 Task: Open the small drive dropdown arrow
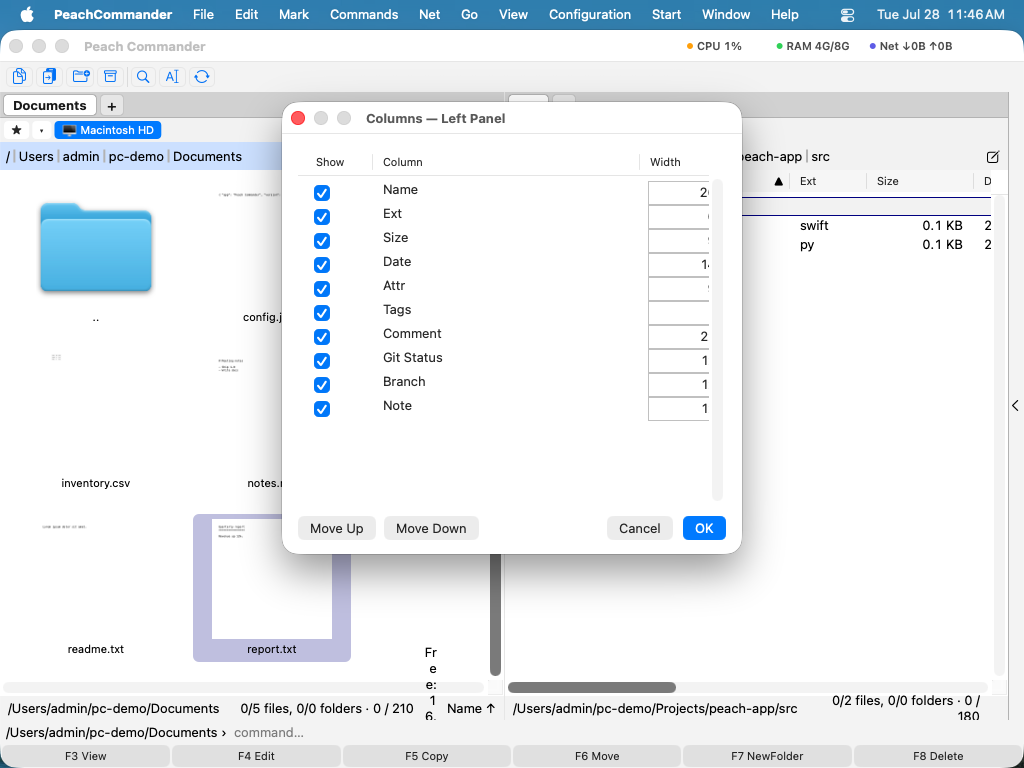coord(41,130)
